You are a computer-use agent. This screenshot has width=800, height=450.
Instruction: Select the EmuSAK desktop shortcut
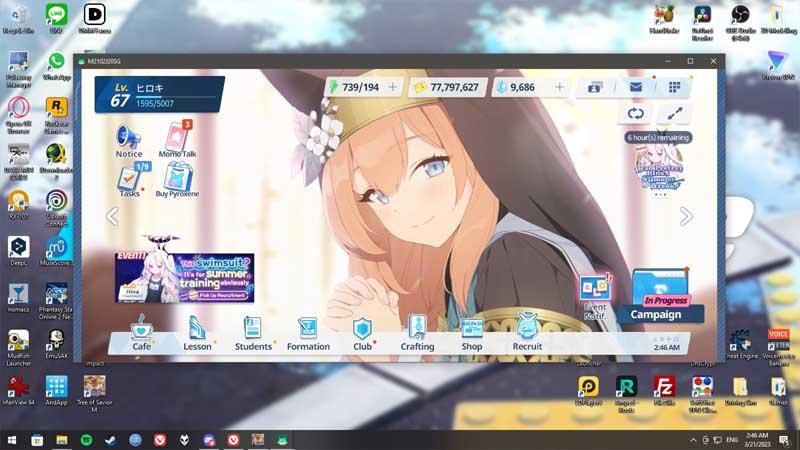(x=56, y=344)
